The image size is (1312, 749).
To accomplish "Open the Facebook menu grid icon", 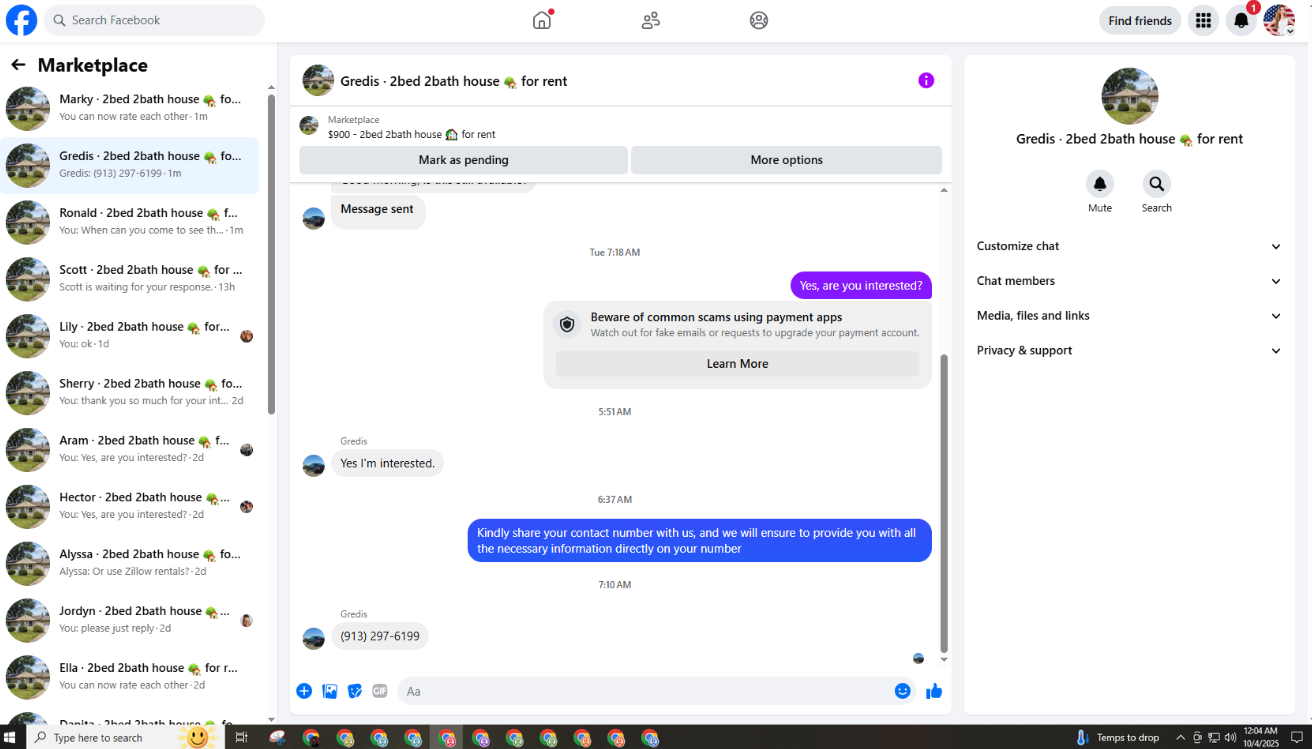I will 1203,20.
